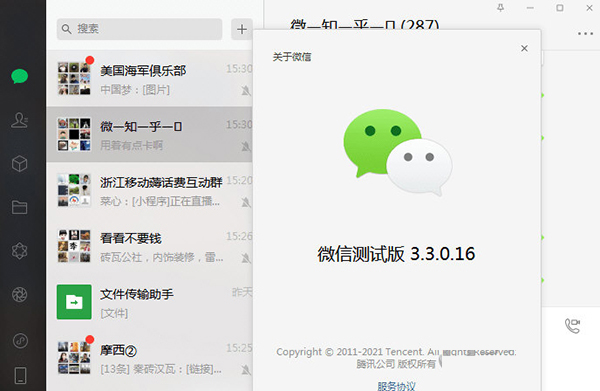Viewport: 600px width, 391px height.
Task: Open the 文件传输助手 chat
Action: click(x=149, y=302)
